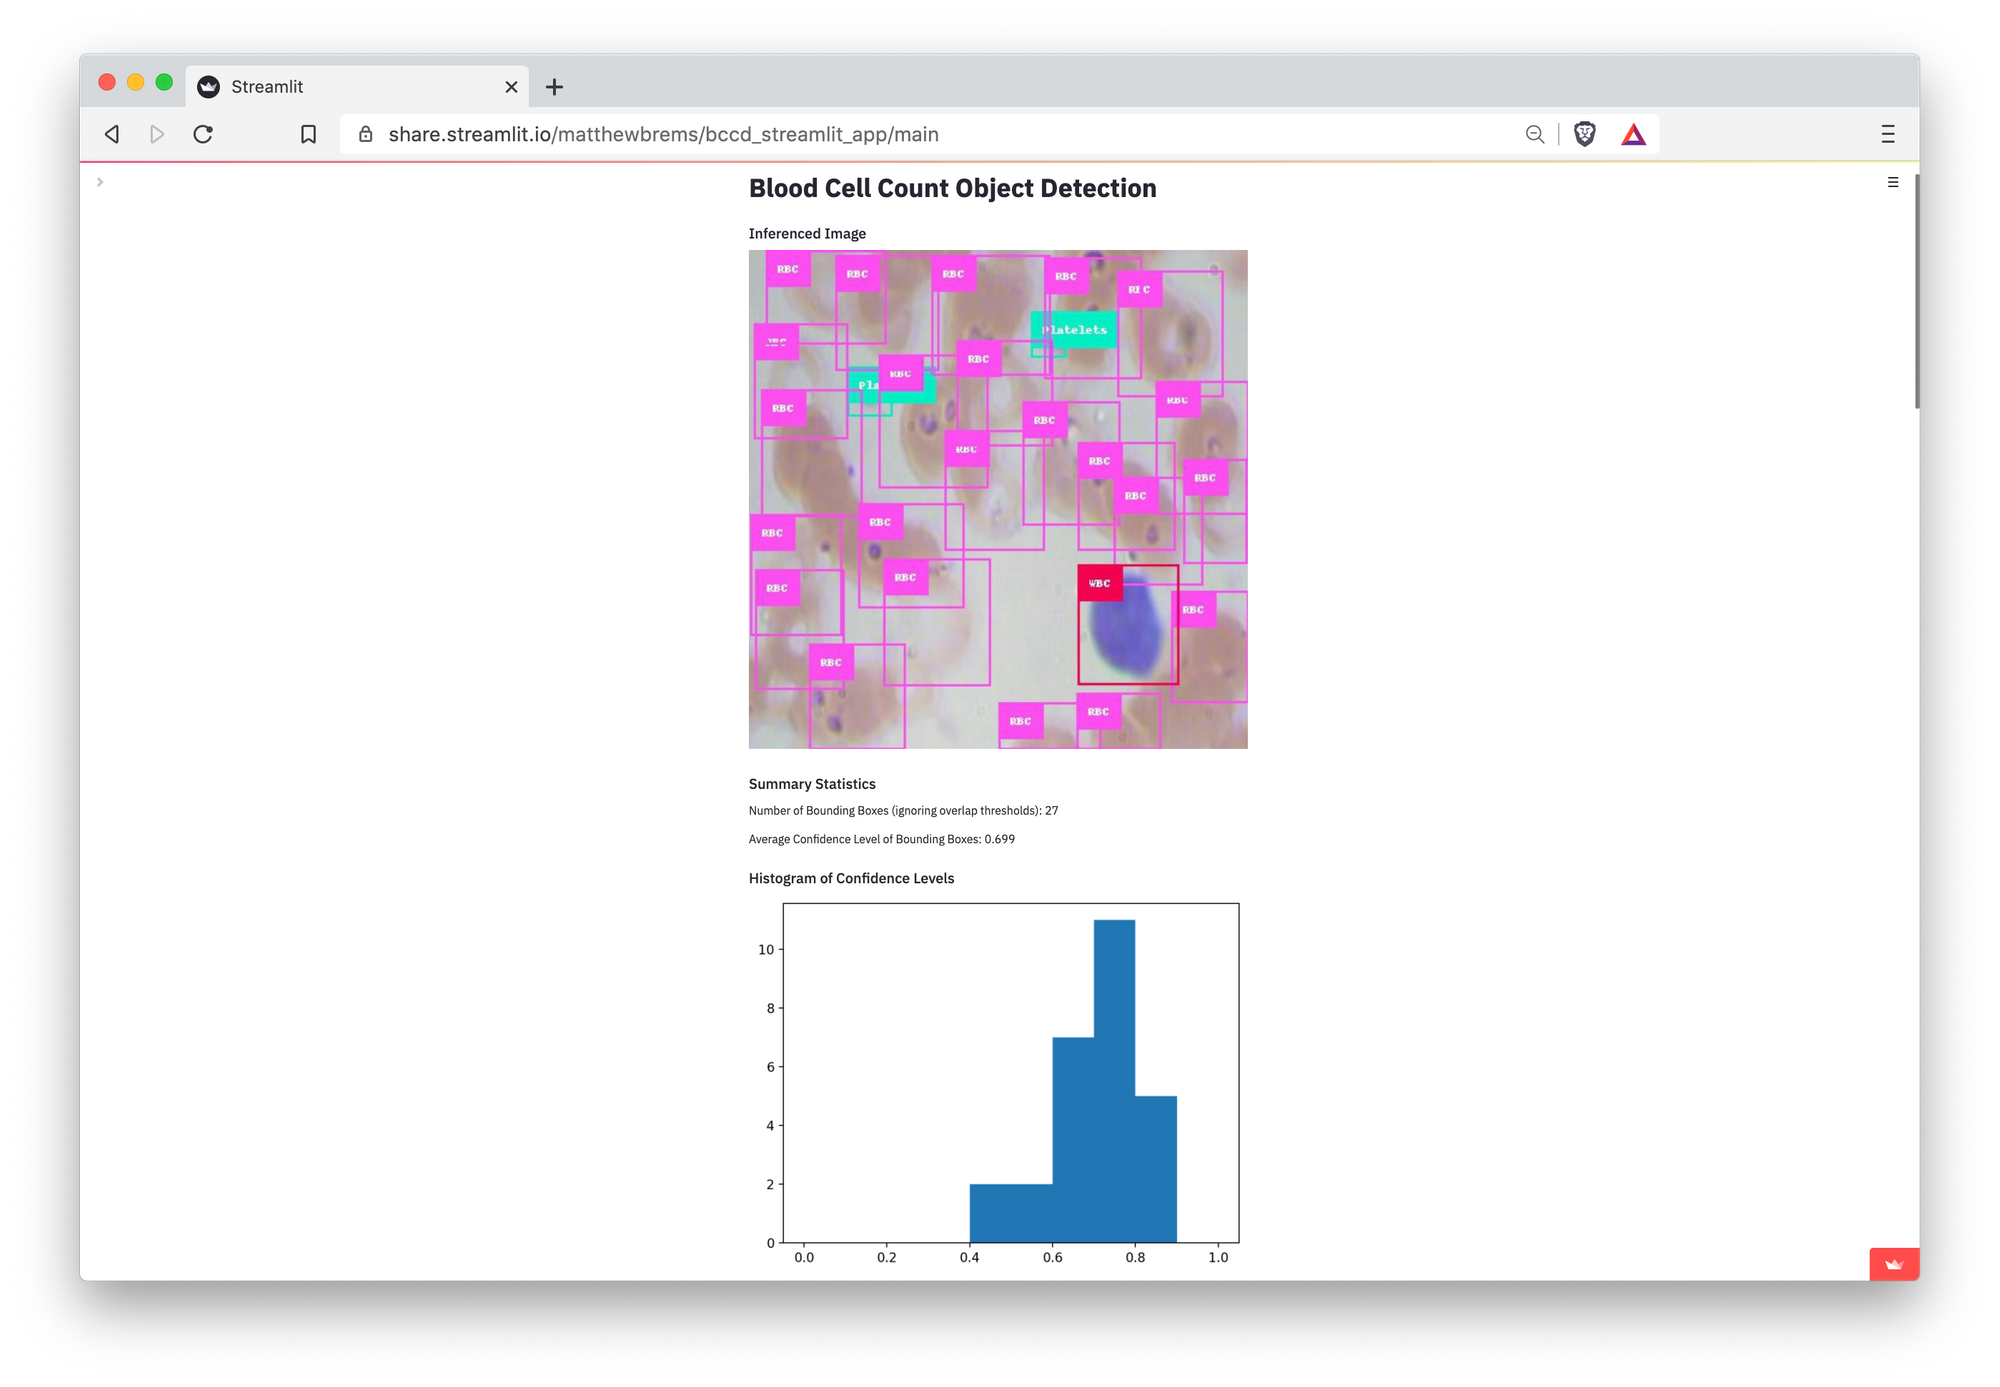Click the green Platelets label box
2000x1387 pixels.
(x=1075, y=329)
